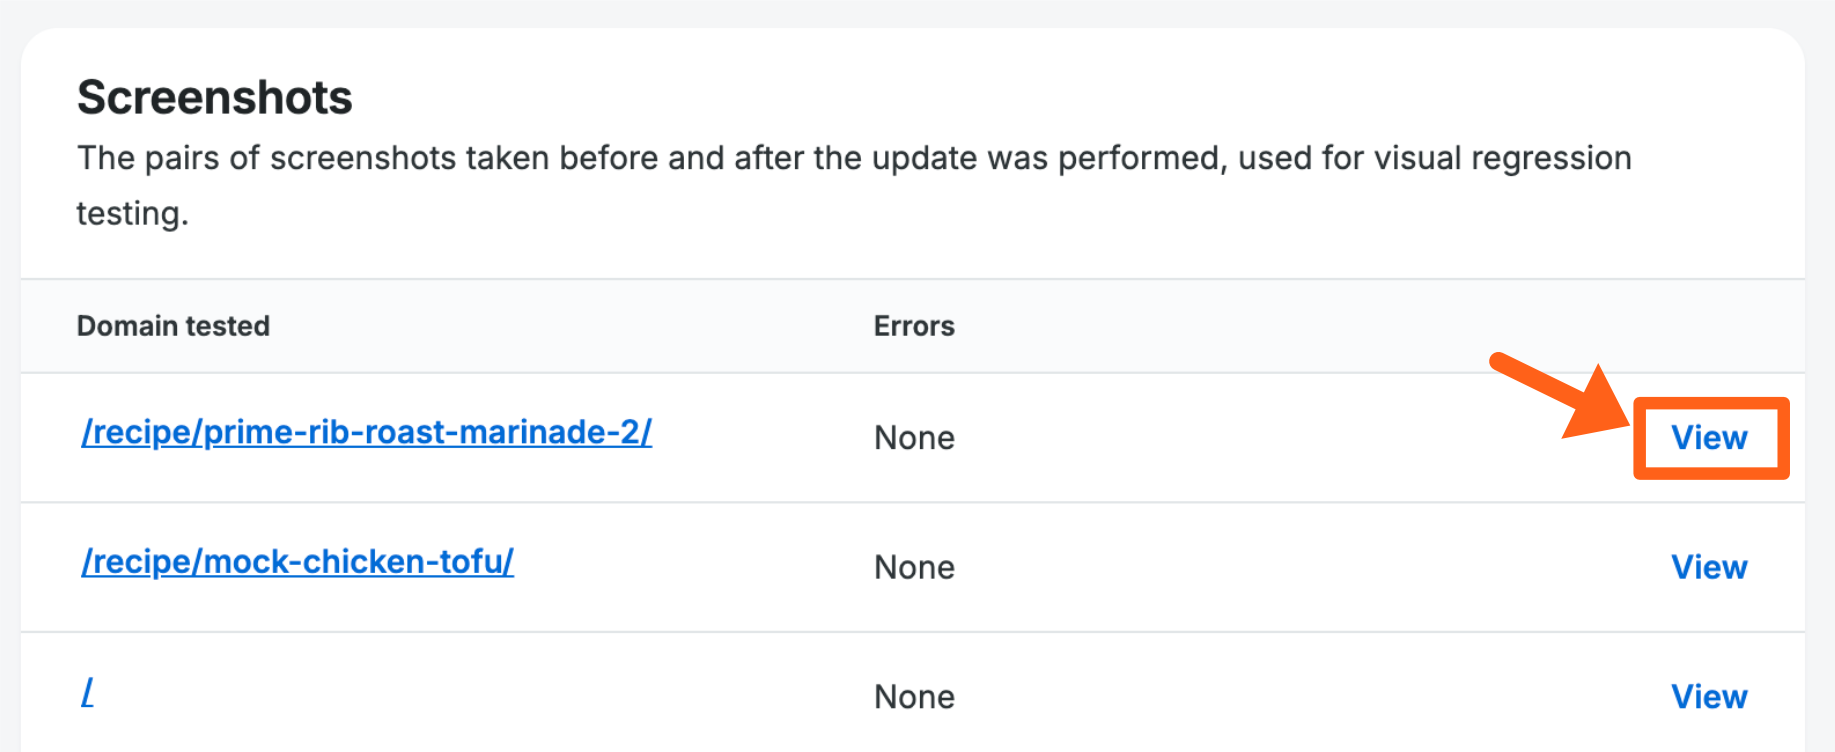Select None error cell in prime-rib row

[x=914, y=438]
